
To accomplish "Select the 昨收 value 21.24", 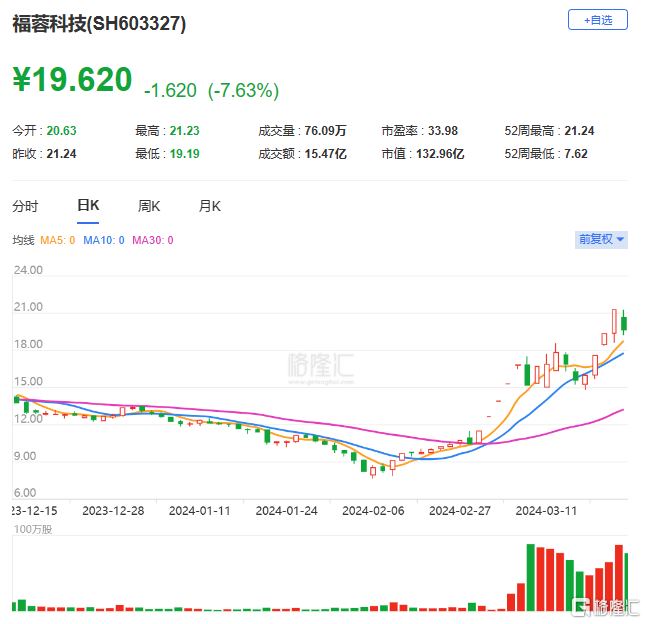I will point(61,154).
